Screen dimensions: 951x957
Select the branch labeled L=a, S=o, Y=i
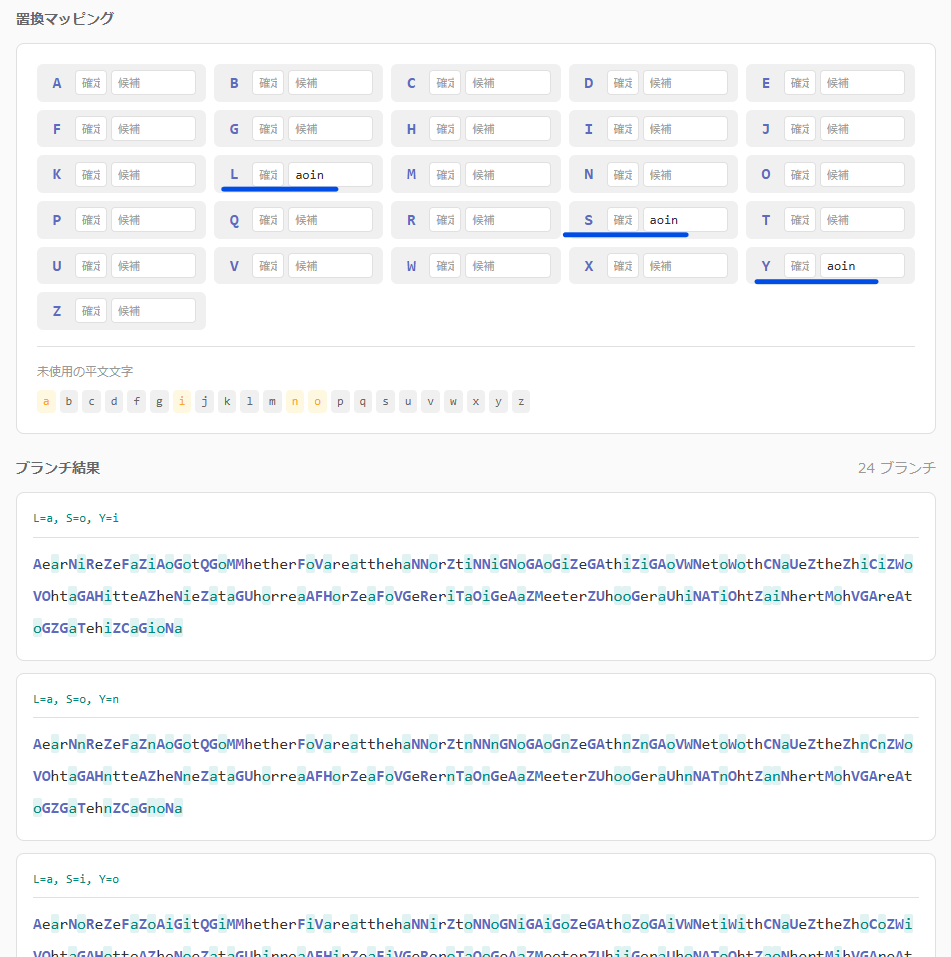coord(76,518)
